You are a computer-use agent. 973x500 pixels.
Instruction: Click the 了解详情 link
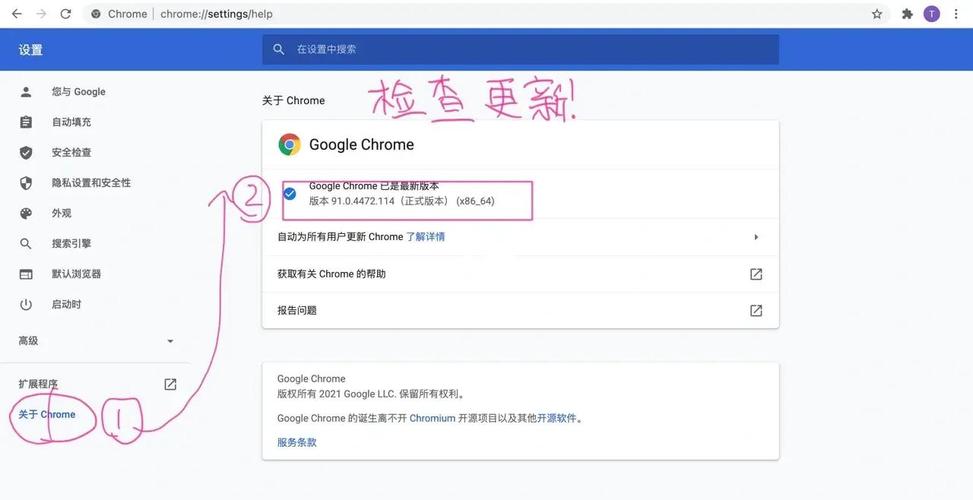[x=426, y=237]
